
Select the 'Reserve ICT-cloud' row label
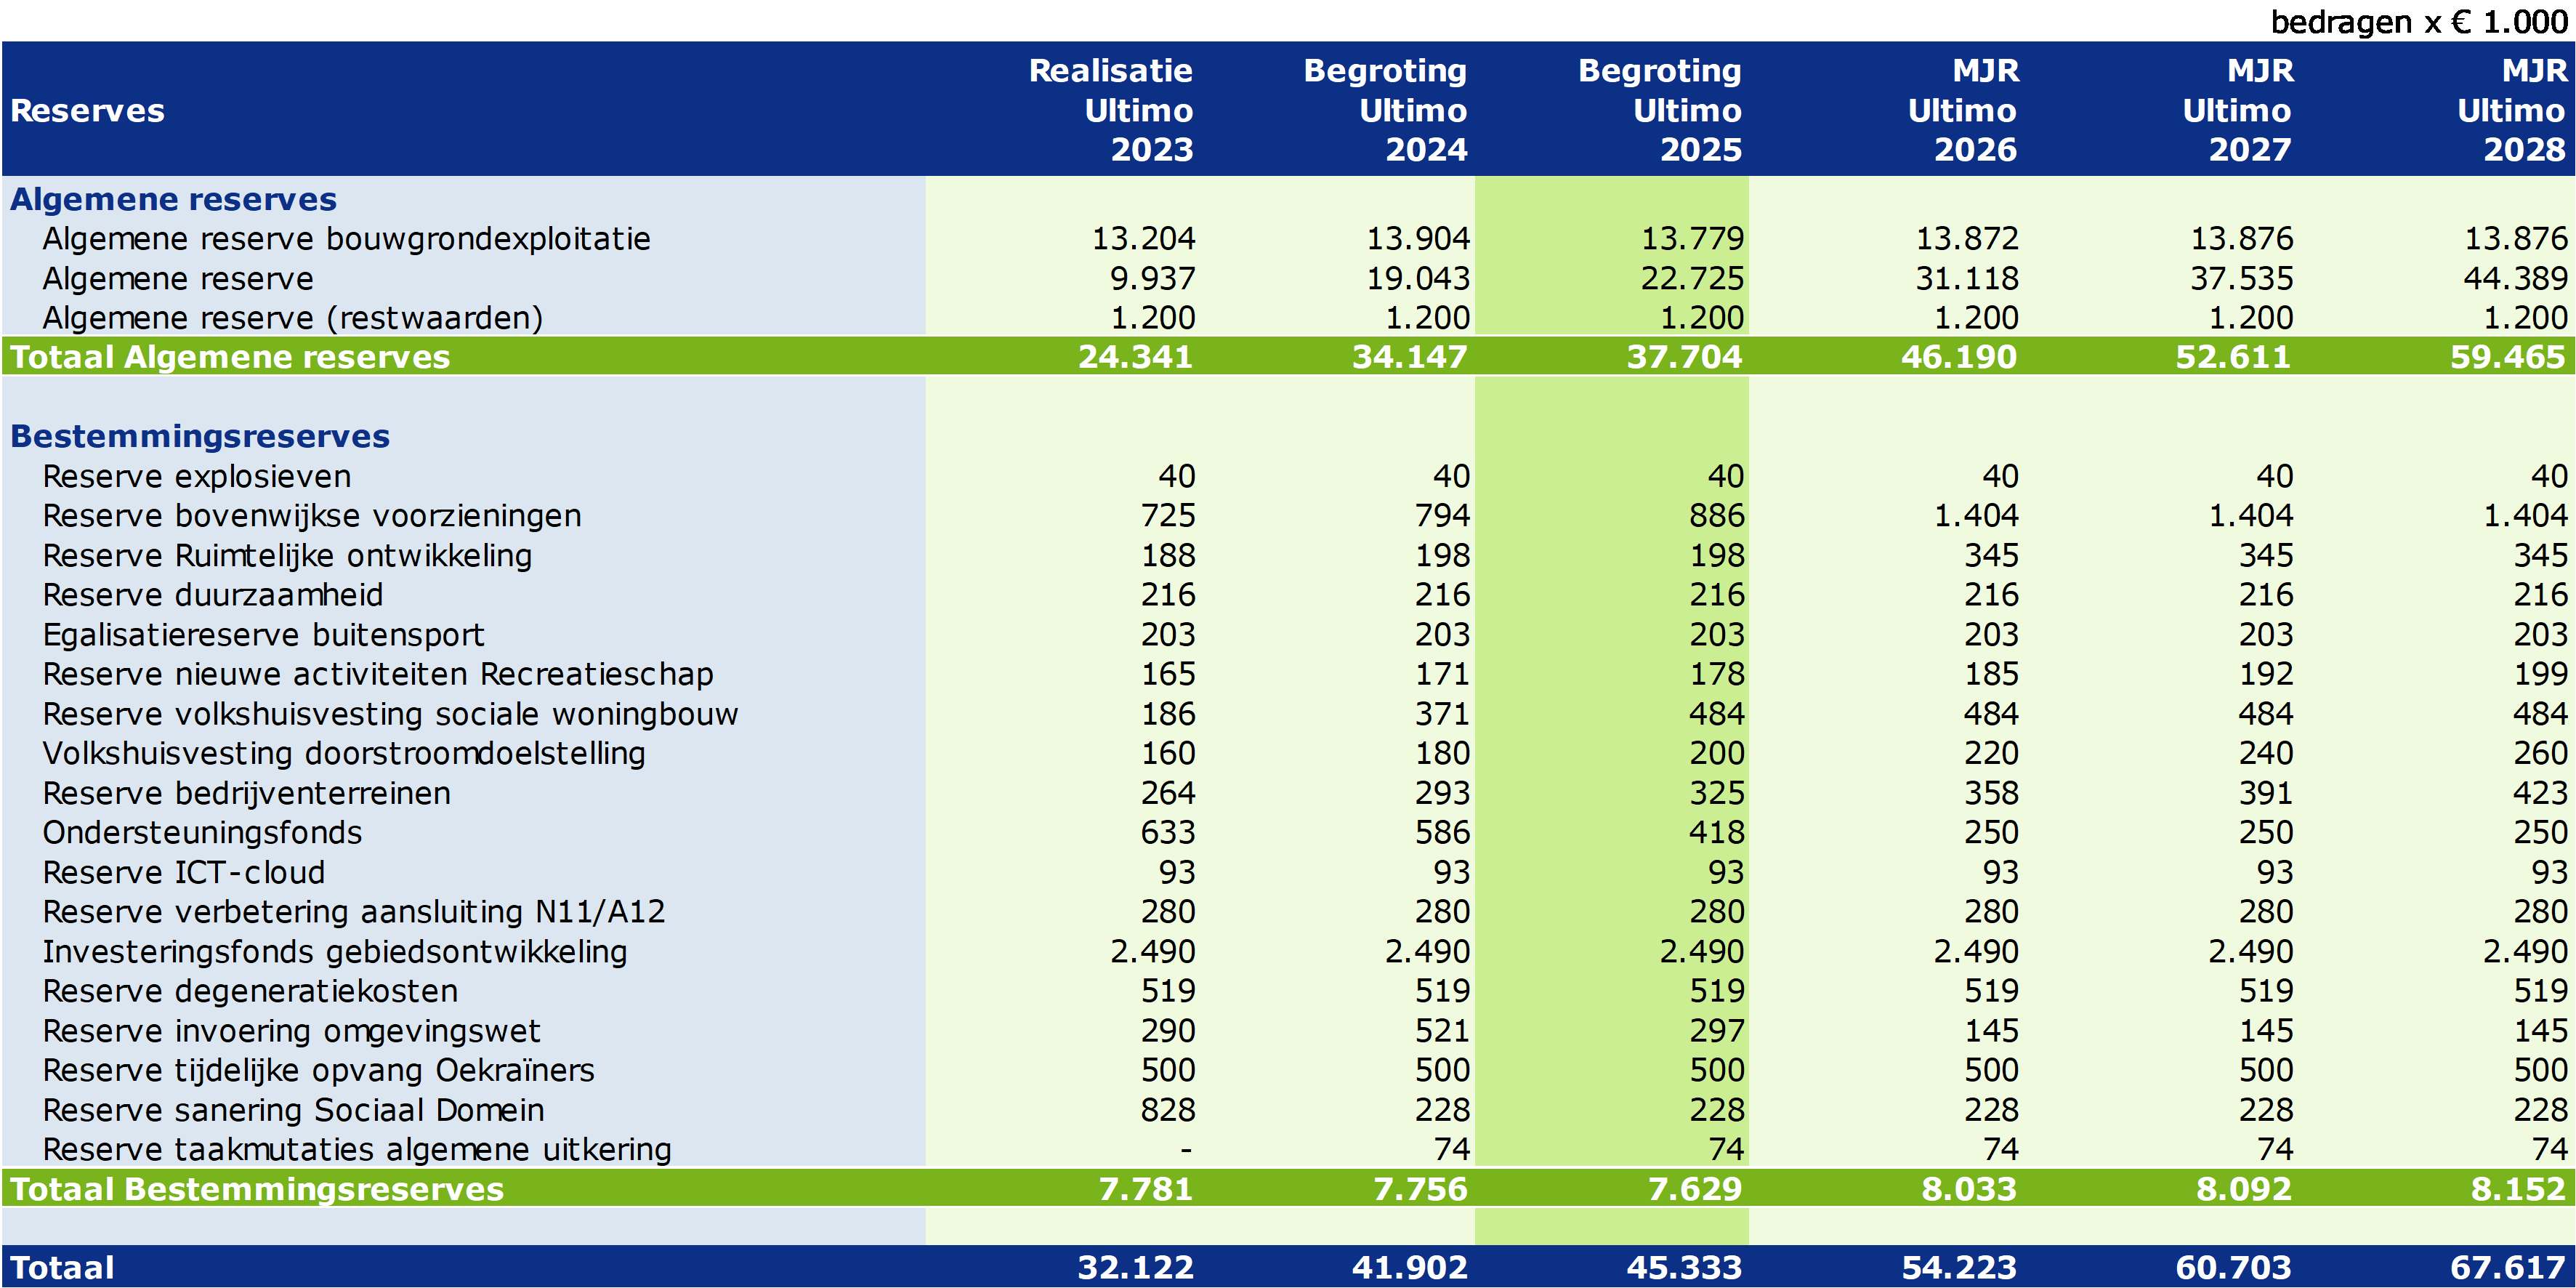[184, 872]
